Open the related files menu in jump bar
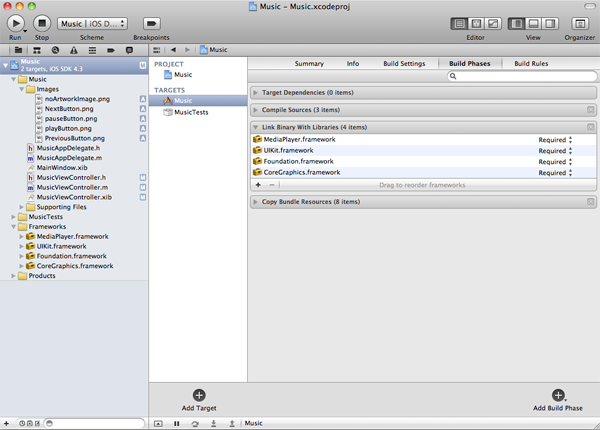600x430 pixels. (157, 50)
